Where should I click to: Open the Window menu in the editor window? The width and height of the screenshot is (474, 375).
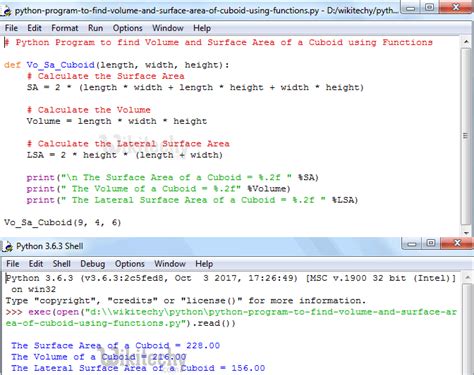tap(168, 28)
